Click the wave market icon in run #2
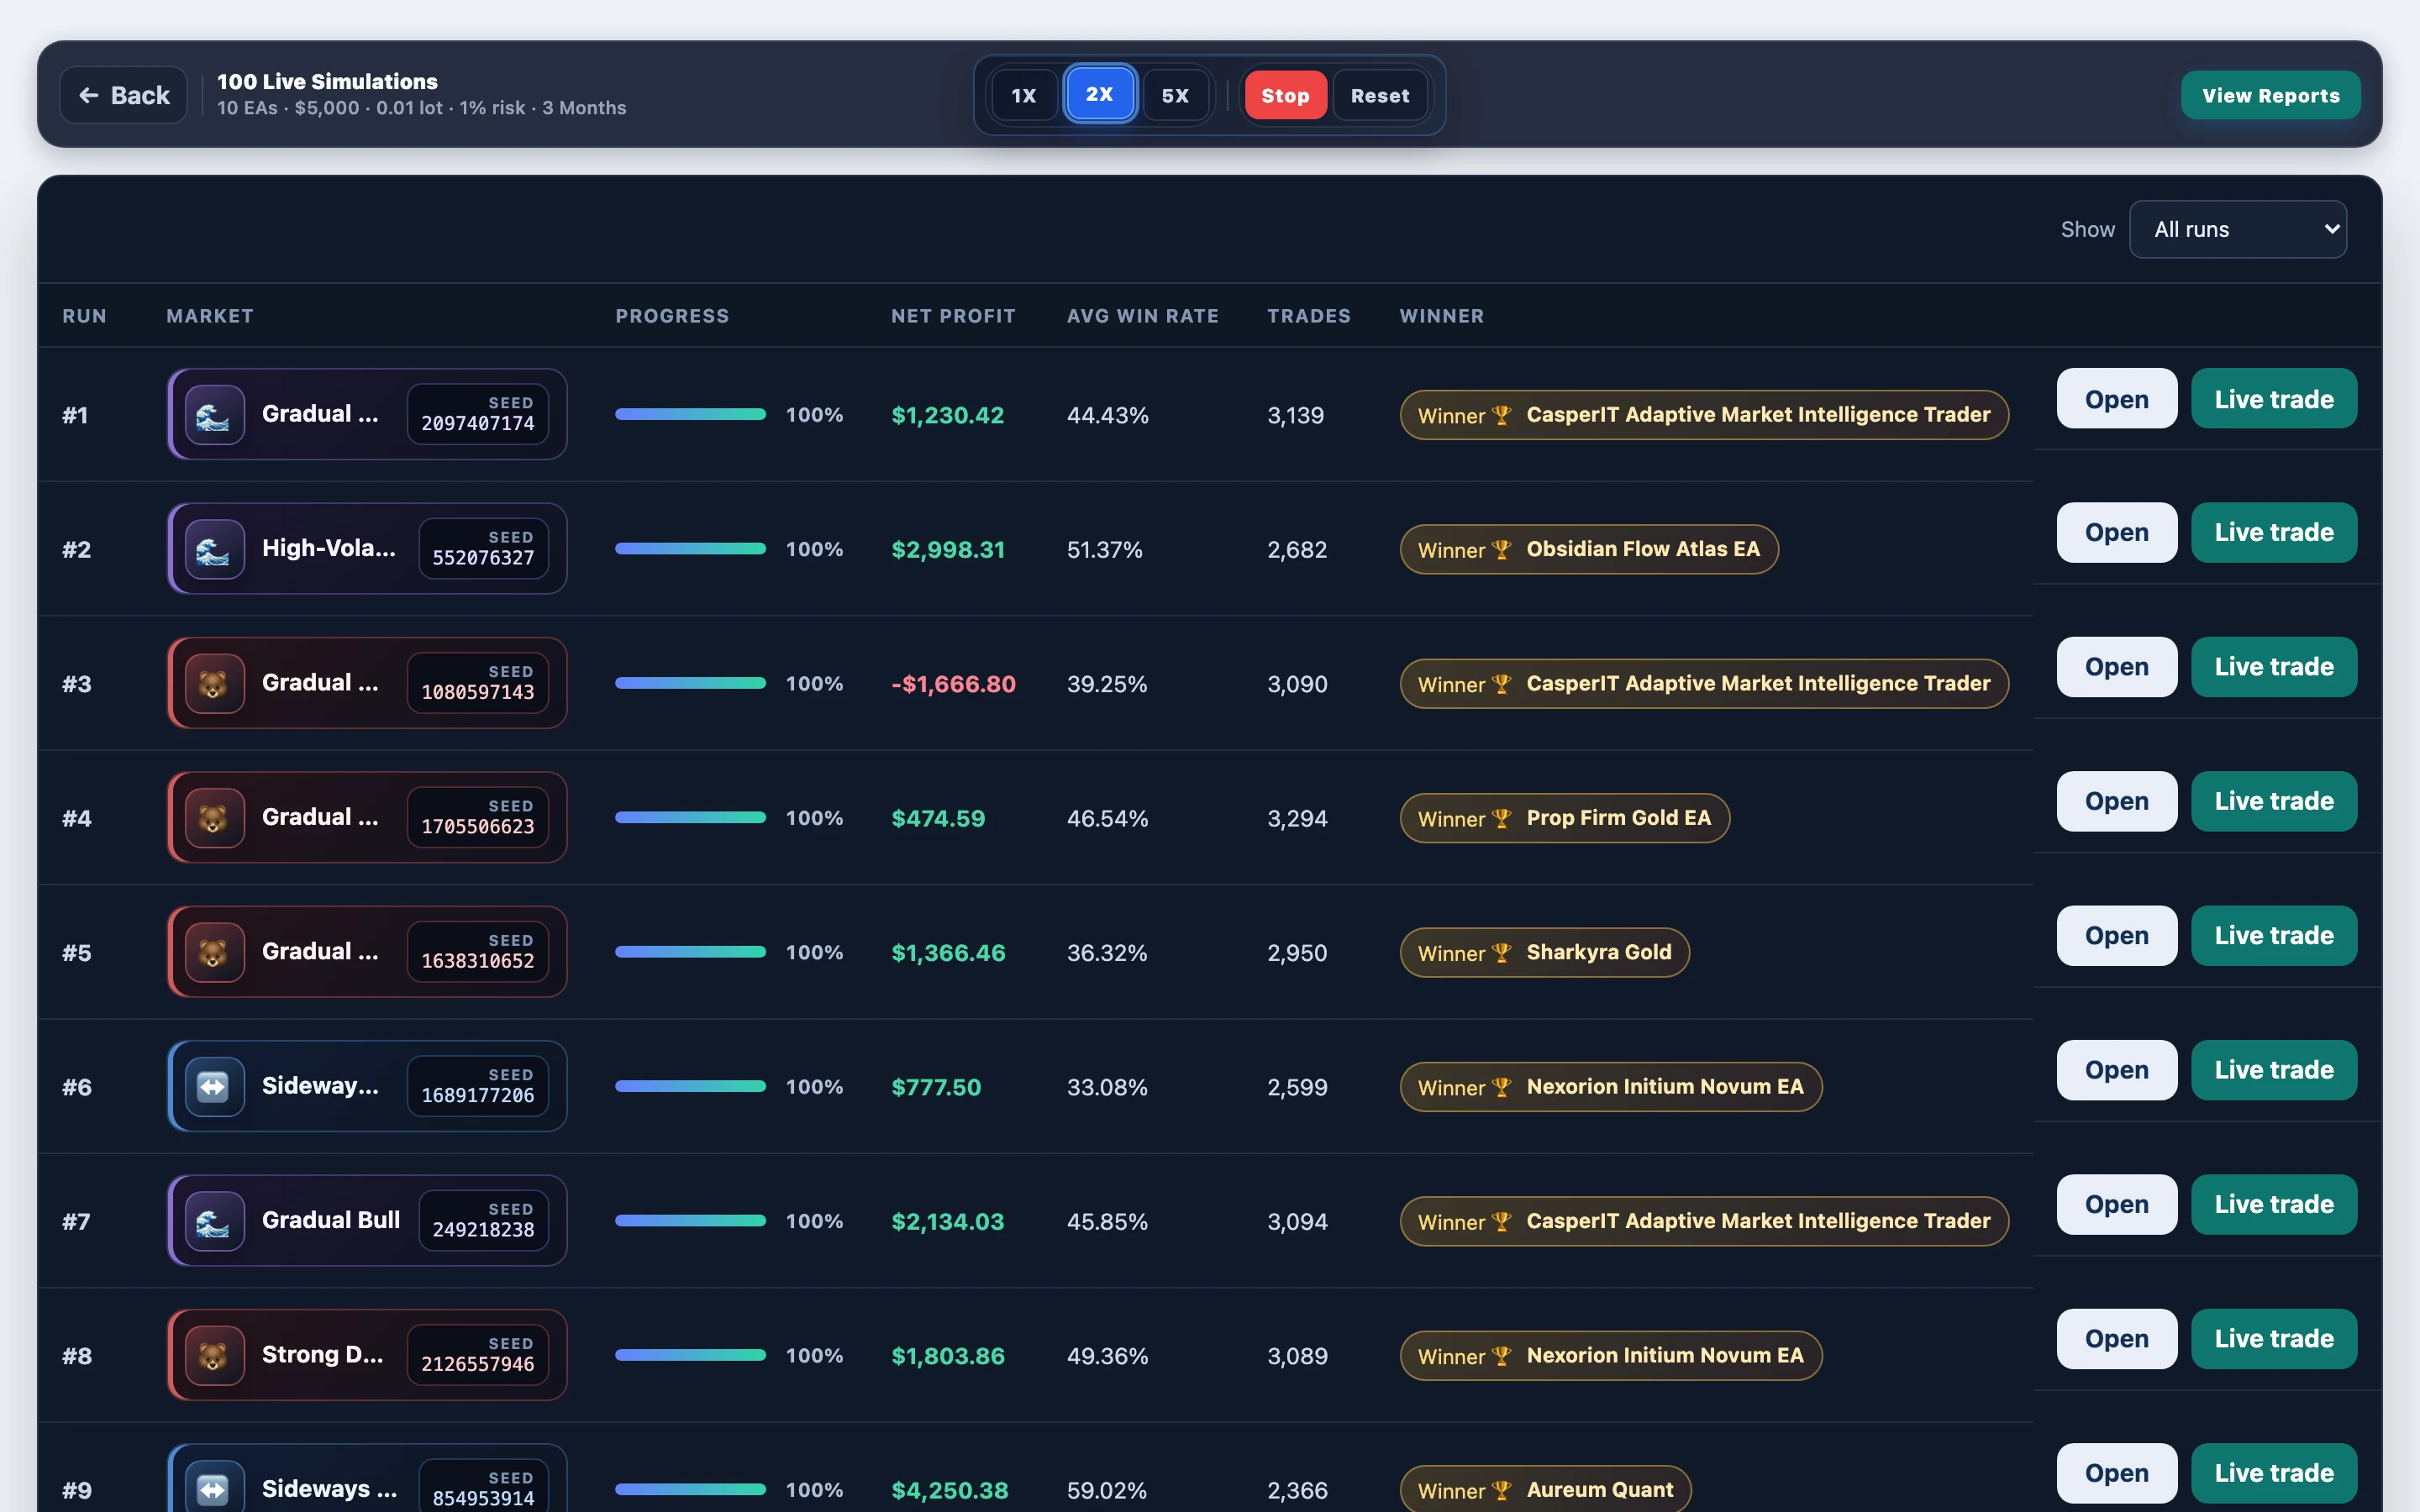The image size is (2420, 1512). click(214, 549)
